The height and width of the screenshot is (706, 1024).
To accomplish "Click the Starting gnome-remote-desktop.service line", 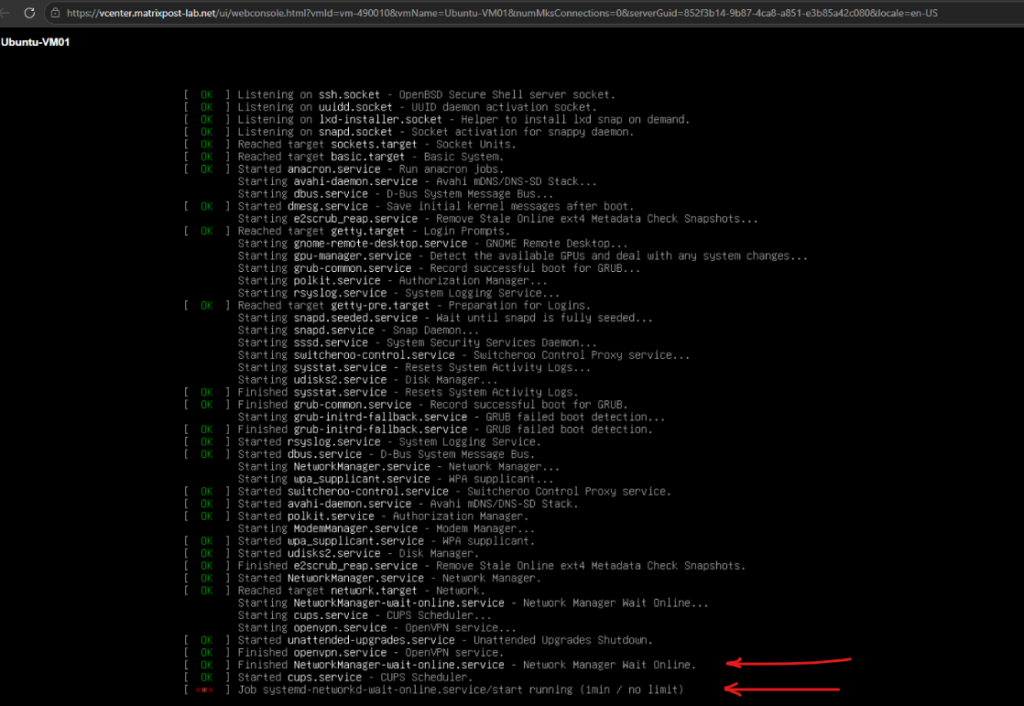I will [432, 244].
